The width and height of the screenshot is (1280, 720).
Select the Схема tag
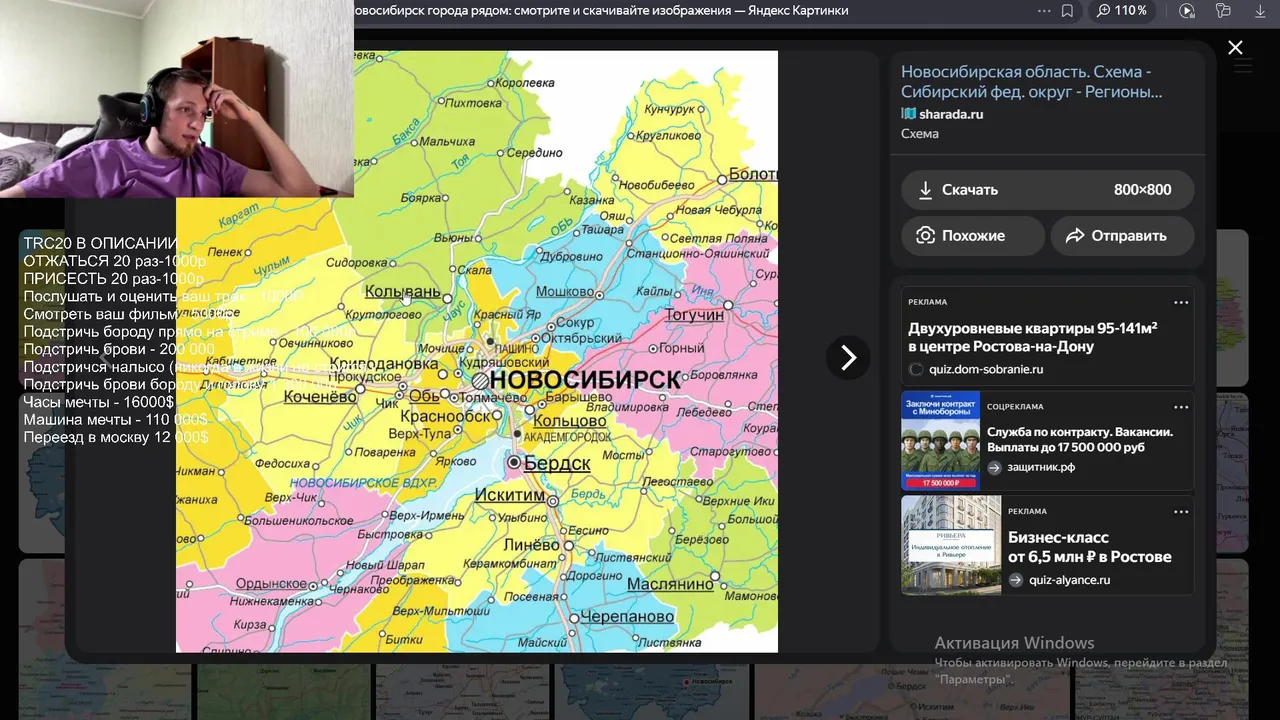[x=920, y=134]
